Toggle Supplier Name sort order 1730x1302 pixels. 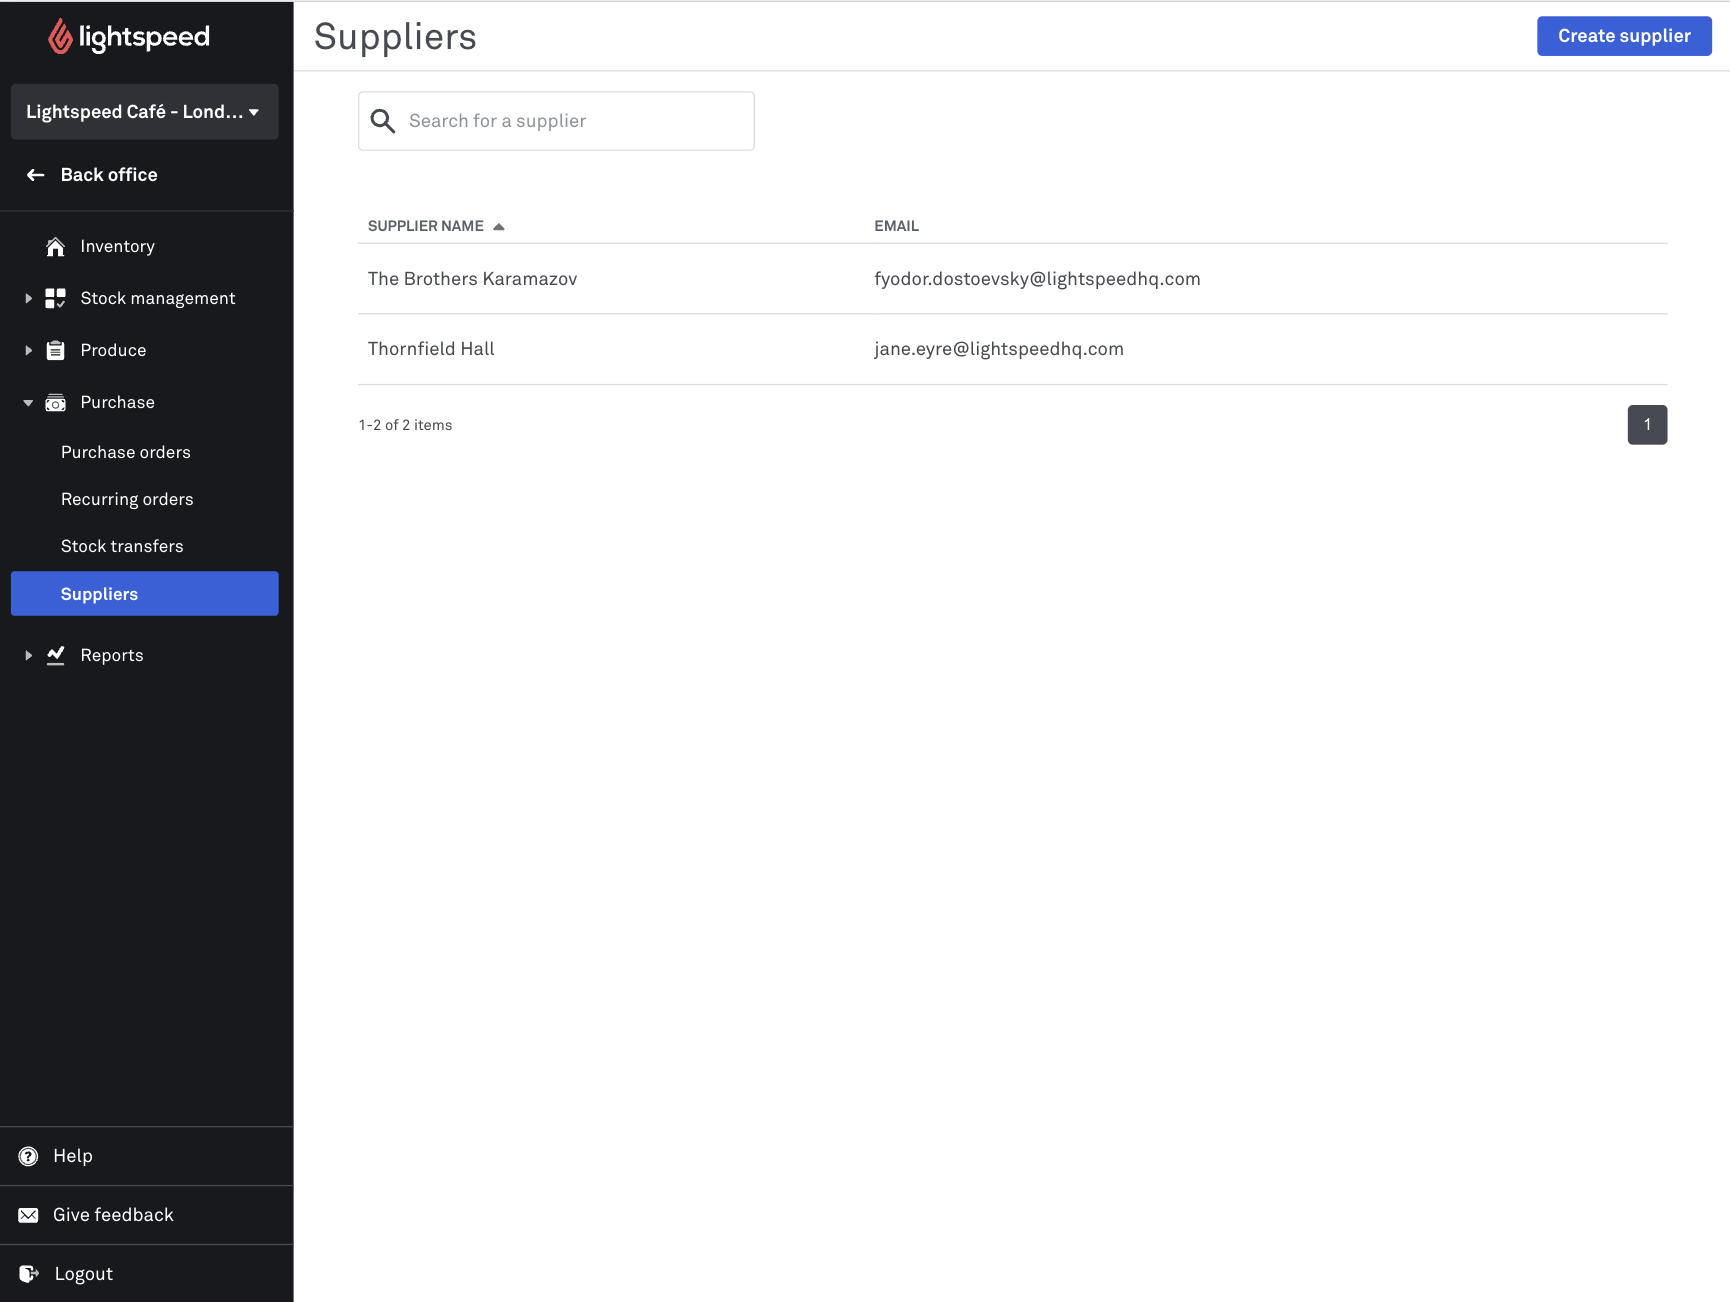[437, 225]
